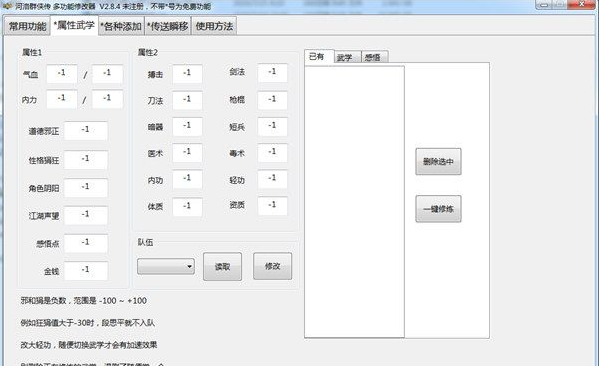Focus the 医术 skill field
This screenshot has width=599, height=366.
pyautogui.click(x=187, y=153)
